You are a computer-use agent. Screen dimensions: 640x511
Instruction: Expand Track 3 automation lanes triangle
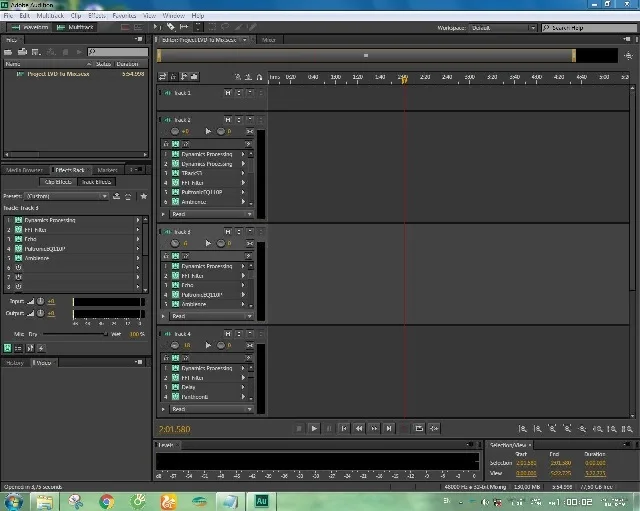[163, 316]
